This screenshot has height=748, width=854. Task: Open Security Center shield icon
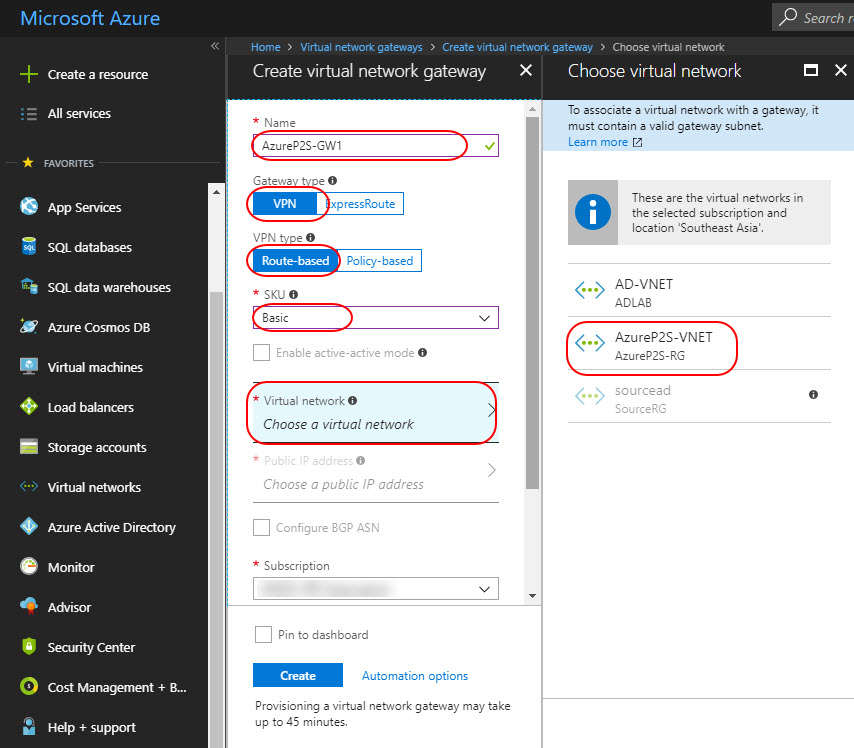29,646
